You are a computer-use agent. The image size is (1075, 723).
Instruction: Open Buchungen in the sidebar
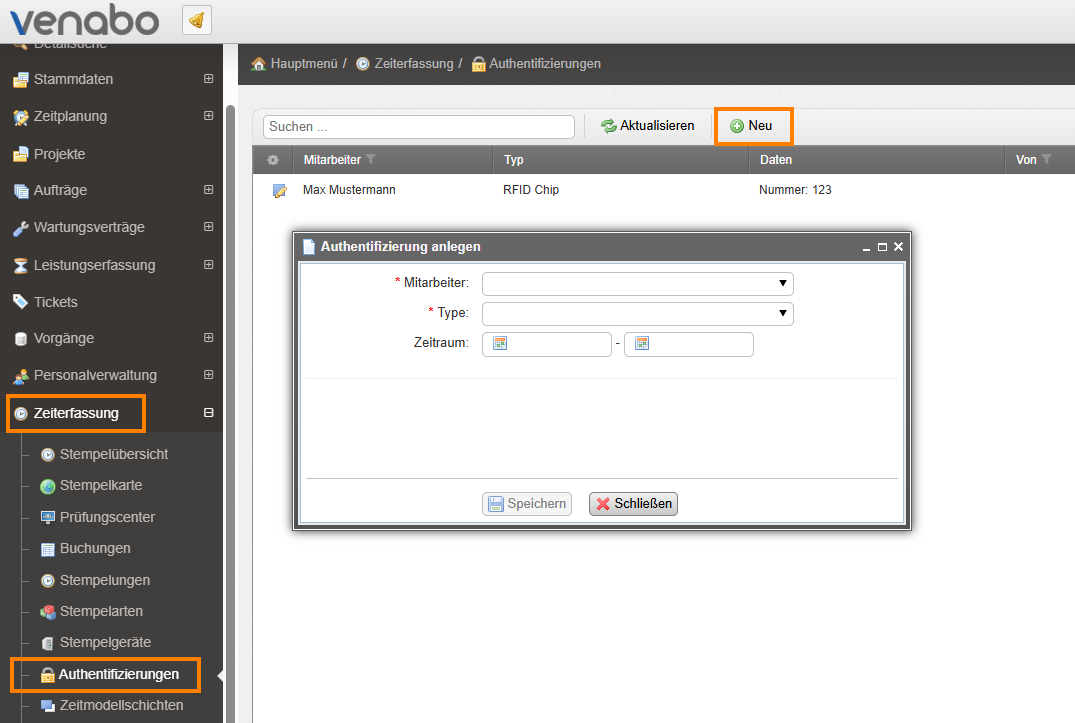95,548
